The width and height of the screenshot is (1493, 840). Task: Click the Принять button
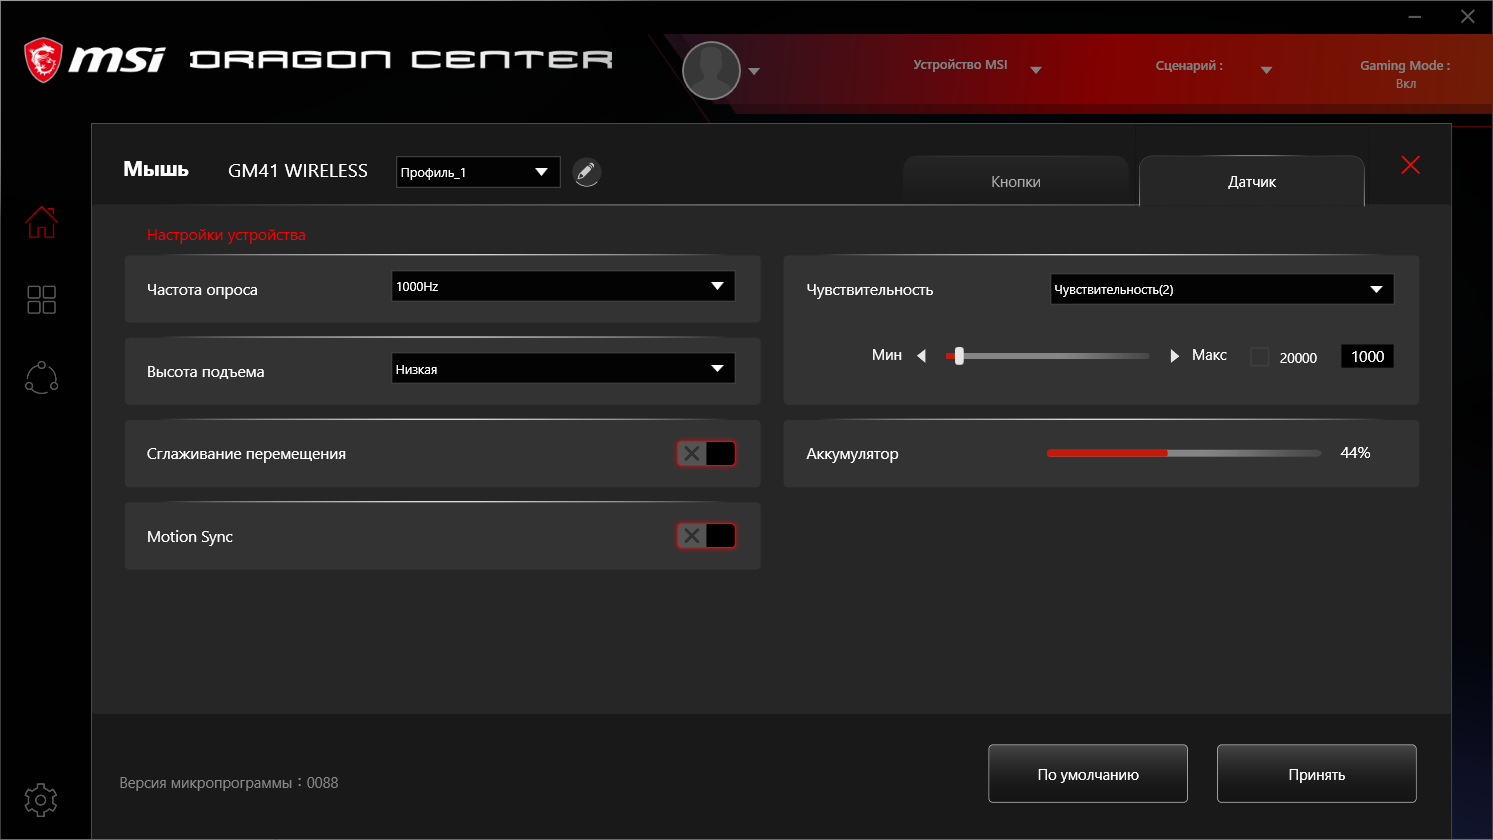tap(1317, 774)
